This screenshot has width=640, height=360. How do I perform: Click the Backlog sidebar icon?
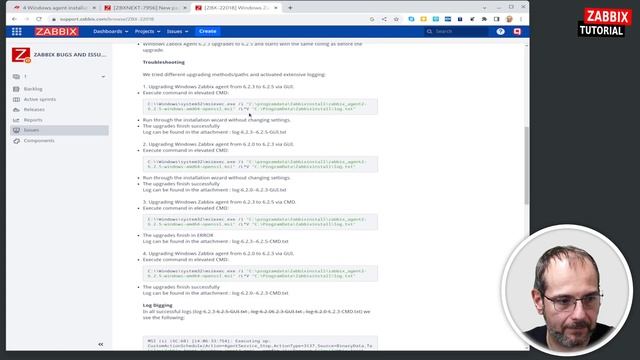(16, 89)
